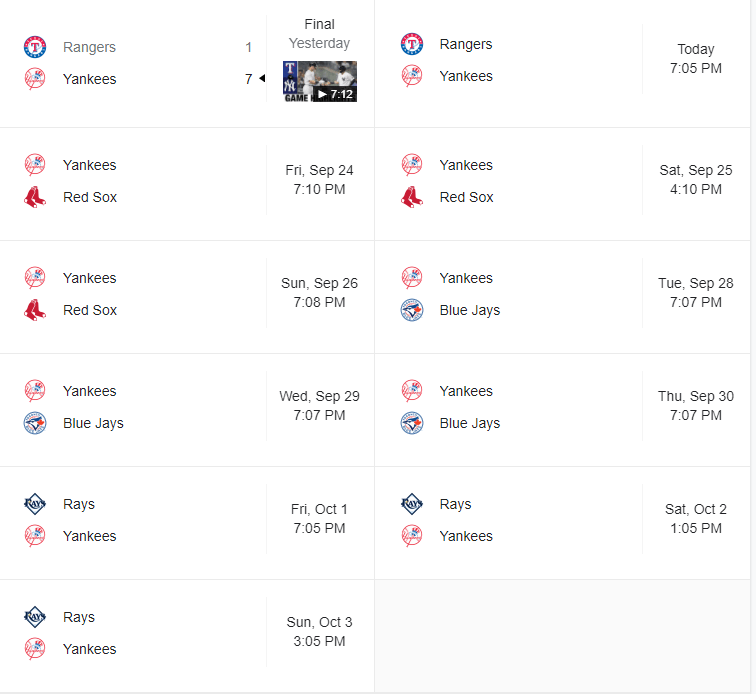Play the 7:12 game highlights video thumbnail
The height and width of the screenshot is (694, 756).
coord(320,82)
